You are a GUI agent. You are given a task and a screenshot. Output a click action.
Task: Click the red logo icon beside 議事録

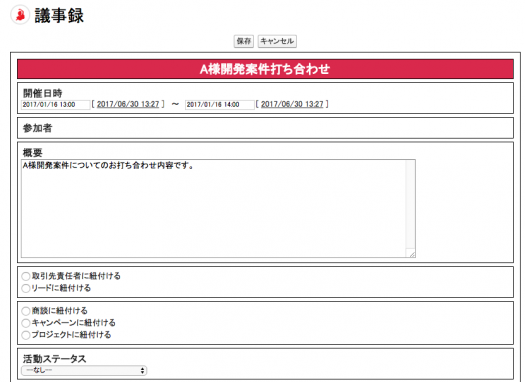[20, 15]
